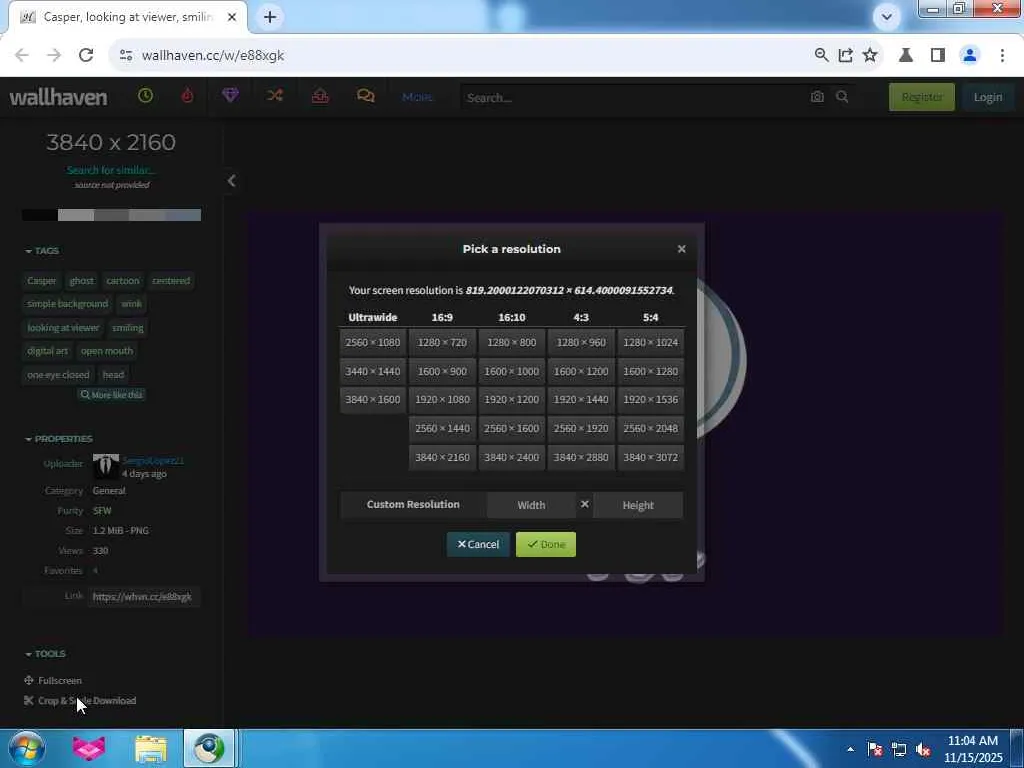Screen dimensions: 1024x768
Task: Click the Register button
Action: 921,97
